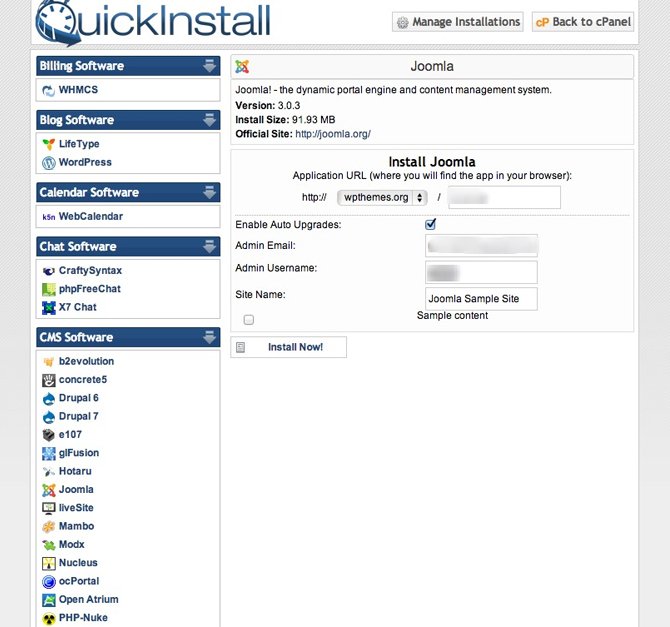The width and height of the screenshot is (670, 627).
Task: Select WebCalendar from the list
Action: point(91,216)
